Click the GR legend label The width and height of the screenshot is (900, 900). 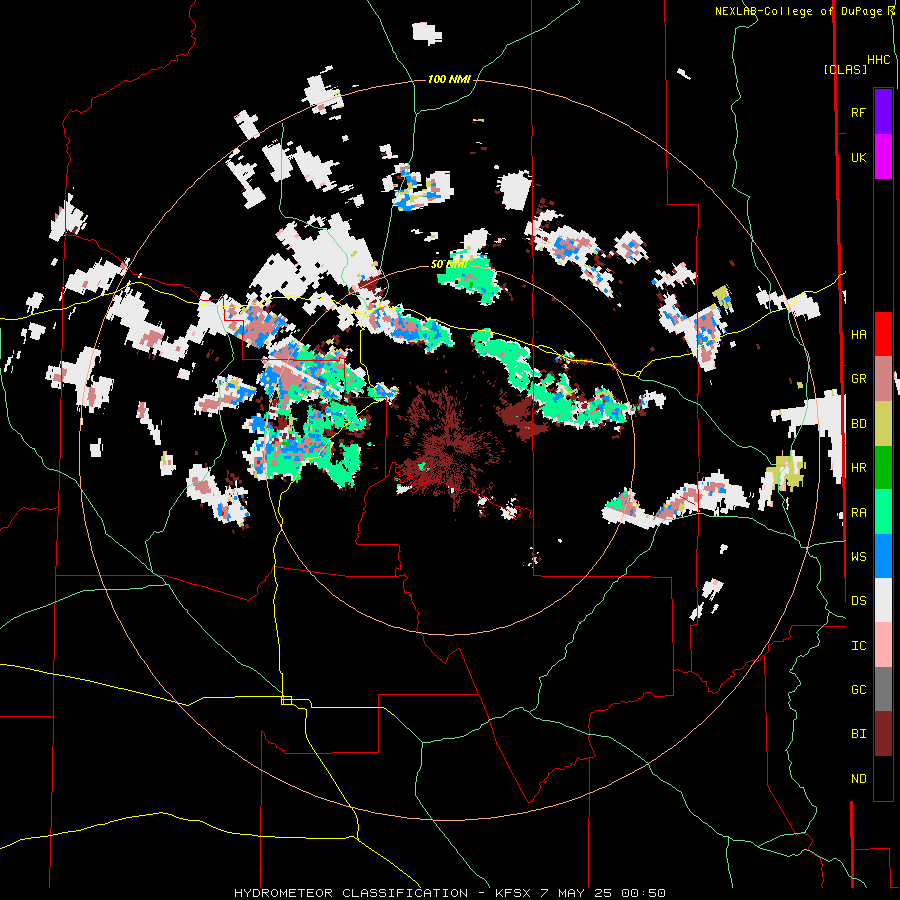[x=858, y=379]
